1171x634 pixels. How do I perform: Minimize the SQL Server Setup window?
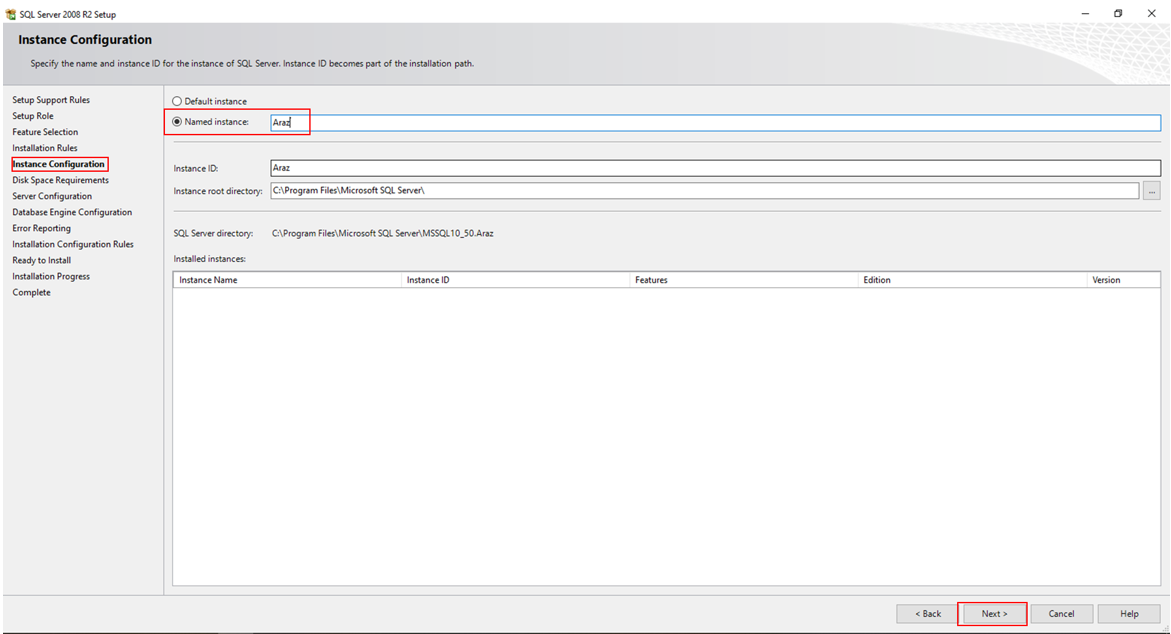pyautogui.click(x=1085, y=13)
